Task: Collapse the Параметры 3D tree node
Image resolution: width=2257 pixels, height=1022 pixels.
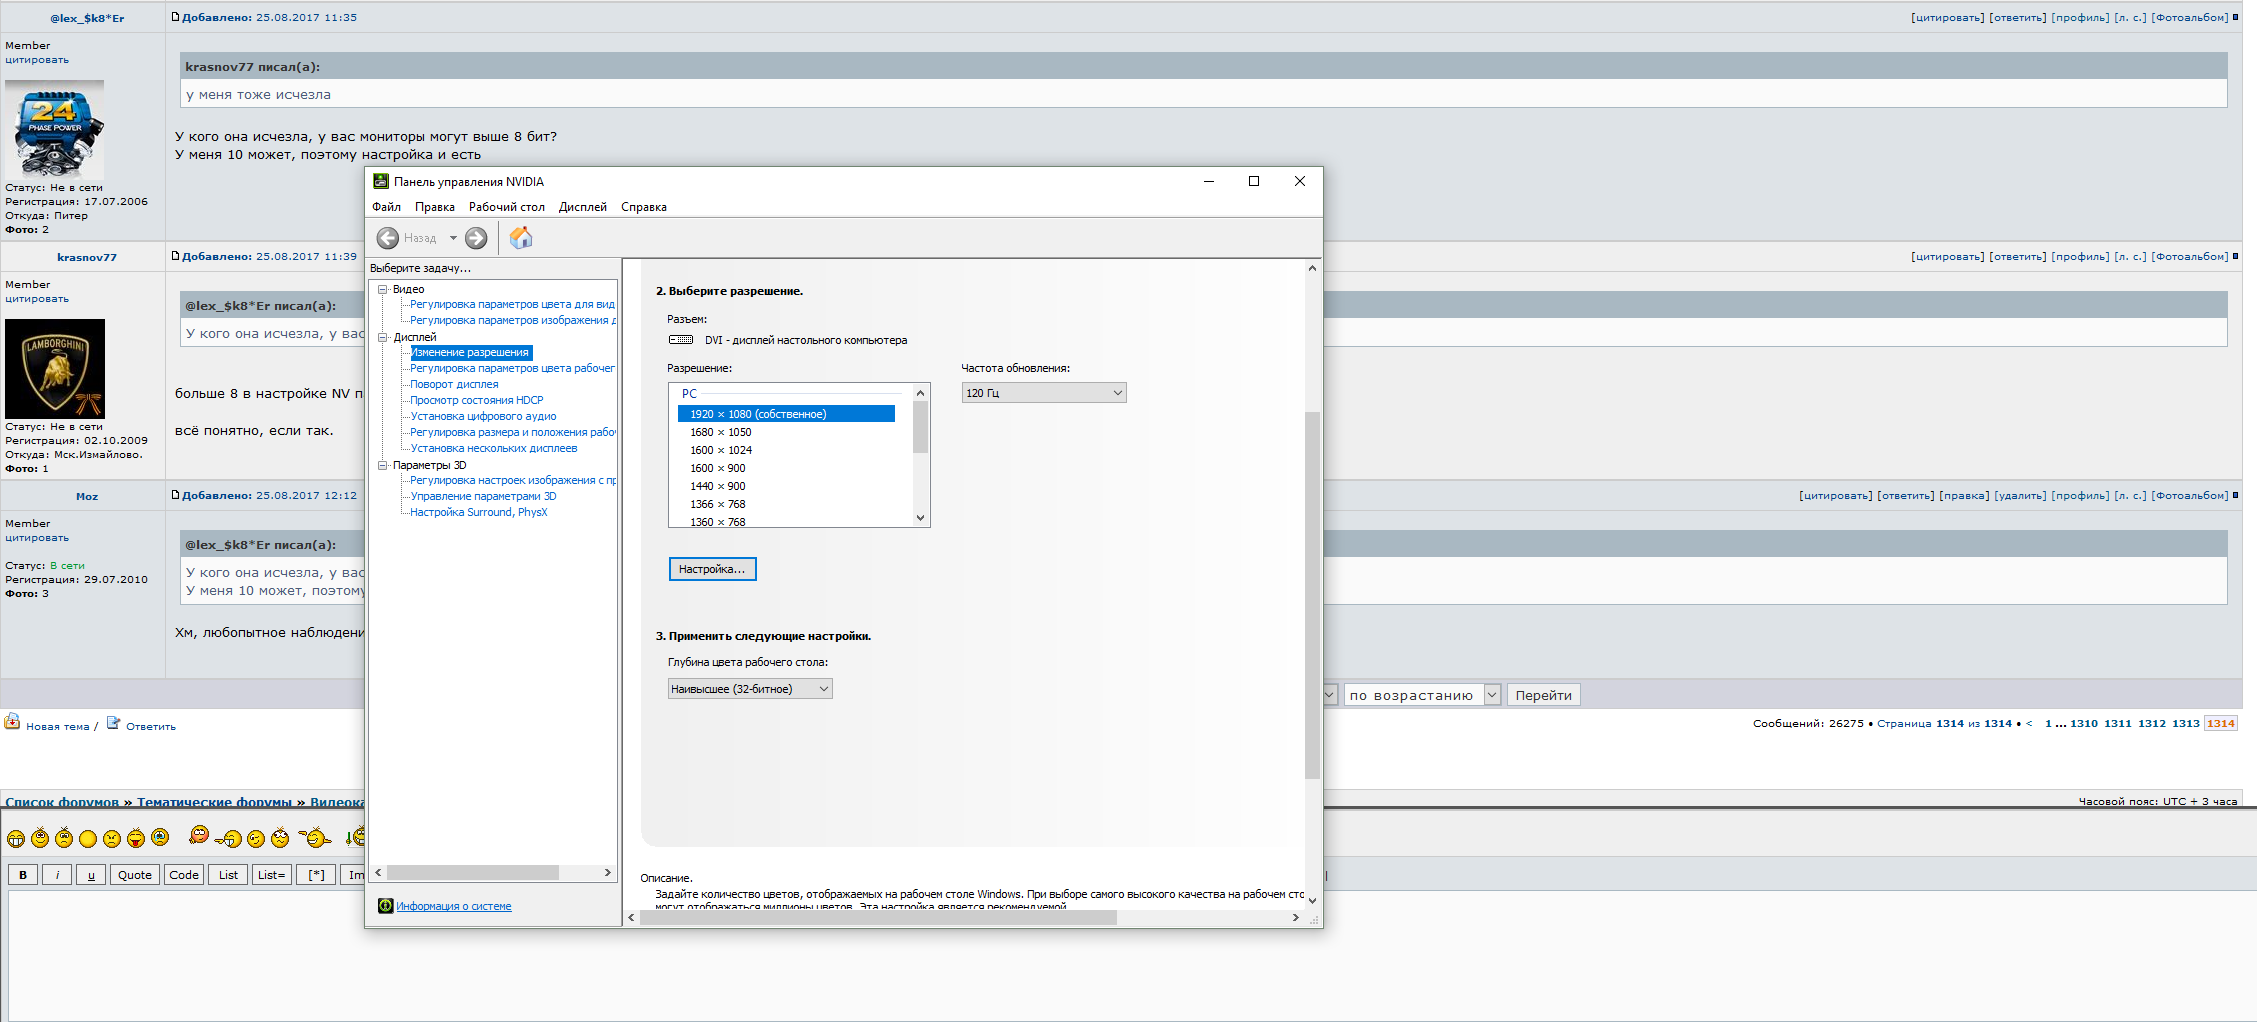Action: click(x=382, y=465)
